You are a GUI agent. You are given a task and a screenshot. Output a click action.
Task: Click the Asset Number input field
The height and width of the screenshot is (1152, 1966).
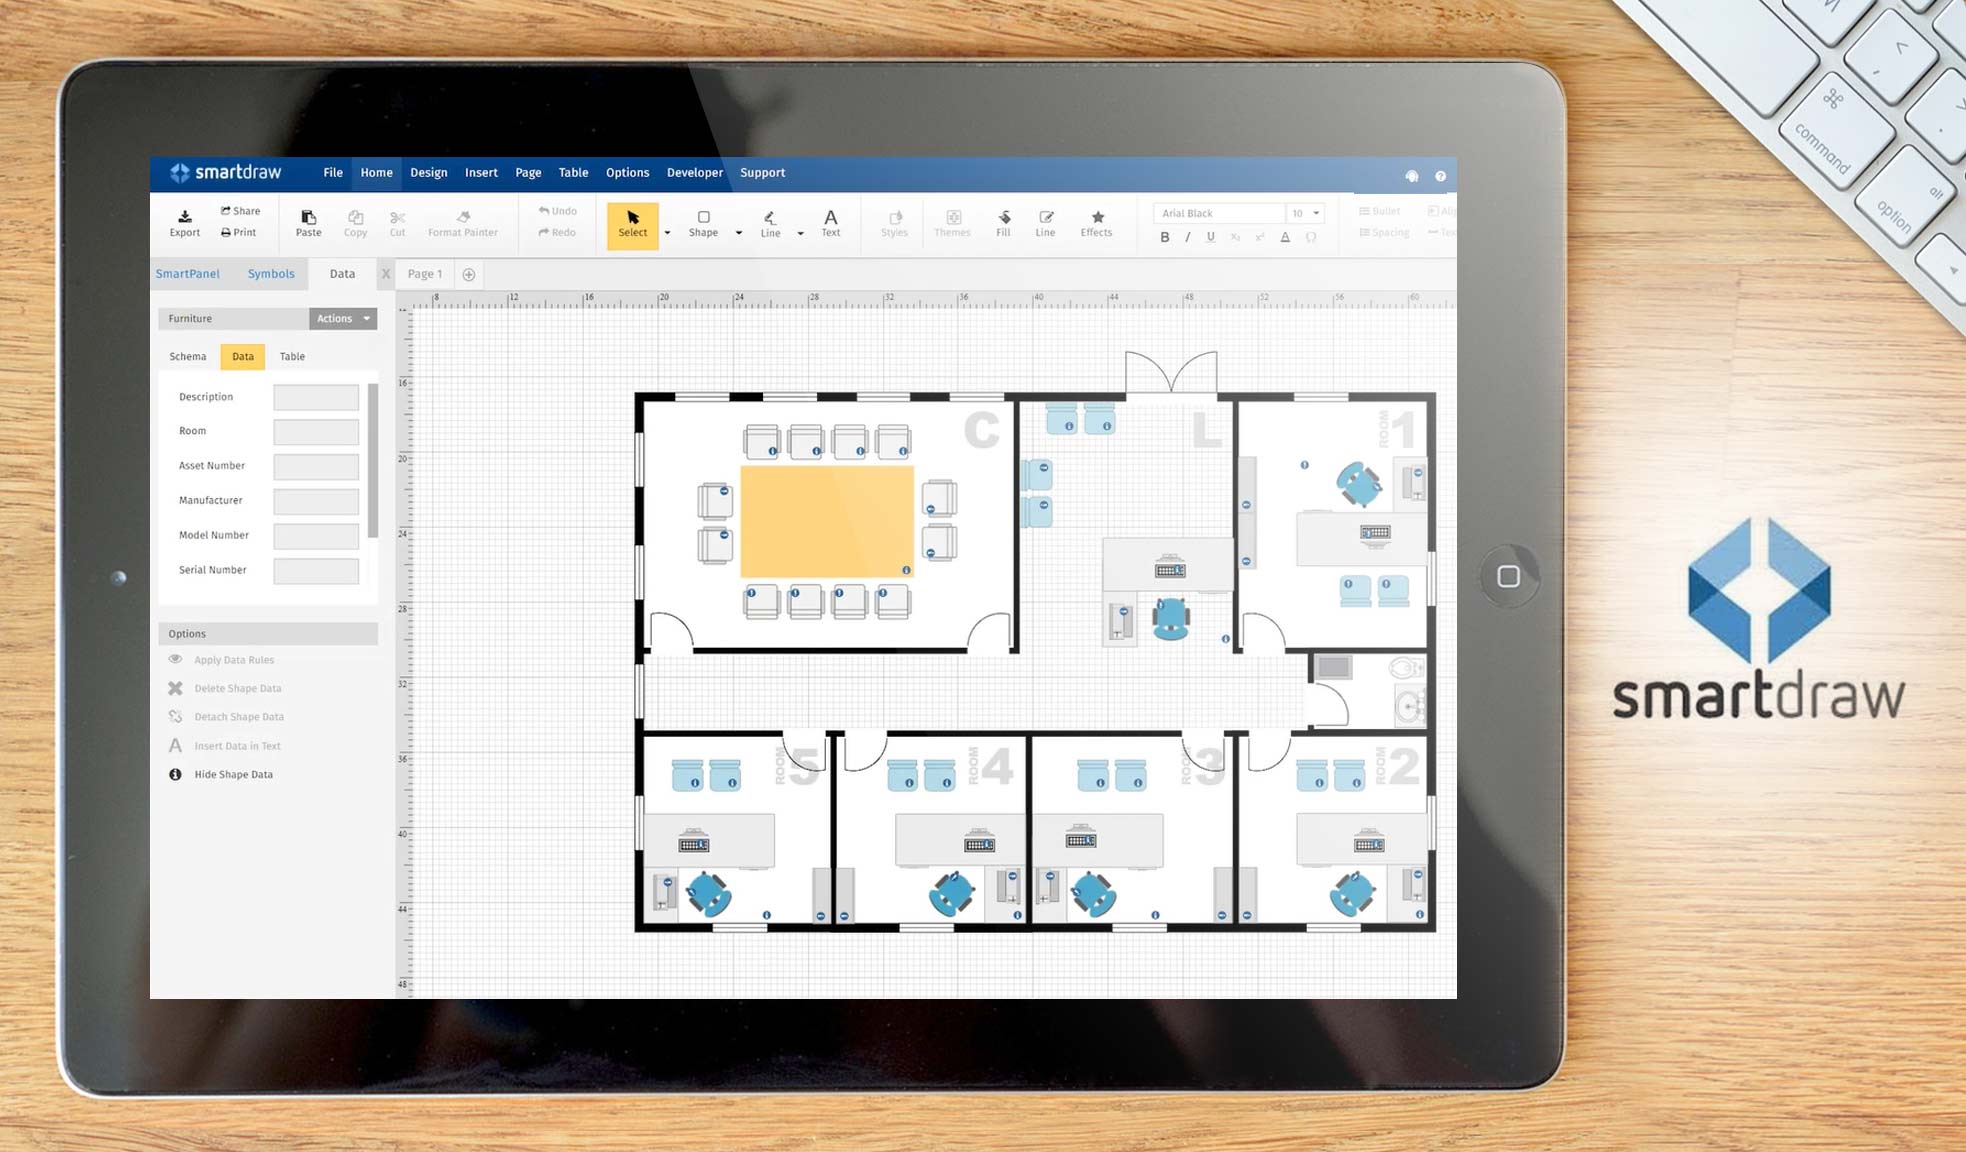point(316,465)
